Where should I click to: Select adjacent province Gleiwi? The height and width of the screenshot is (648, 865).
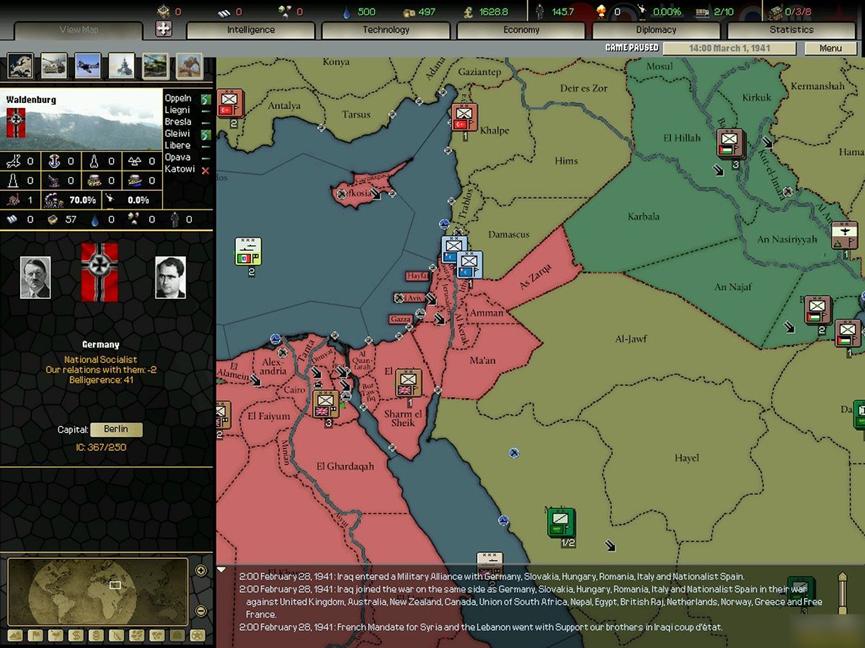177,133
